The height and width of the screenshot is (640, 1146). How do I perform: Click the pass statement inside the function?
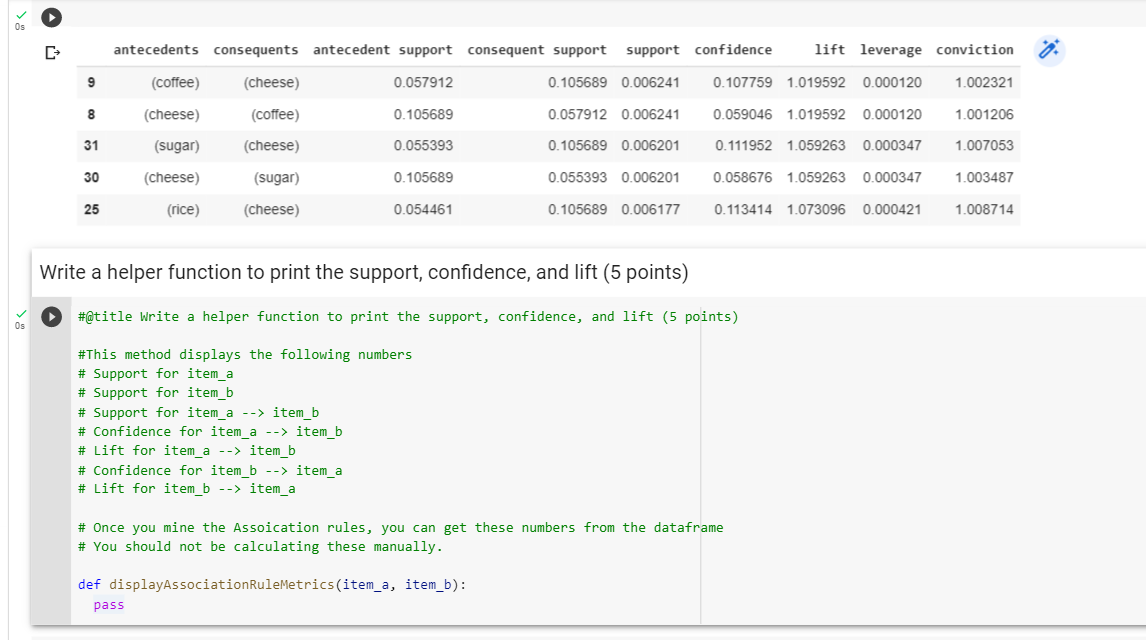point(110,604)
